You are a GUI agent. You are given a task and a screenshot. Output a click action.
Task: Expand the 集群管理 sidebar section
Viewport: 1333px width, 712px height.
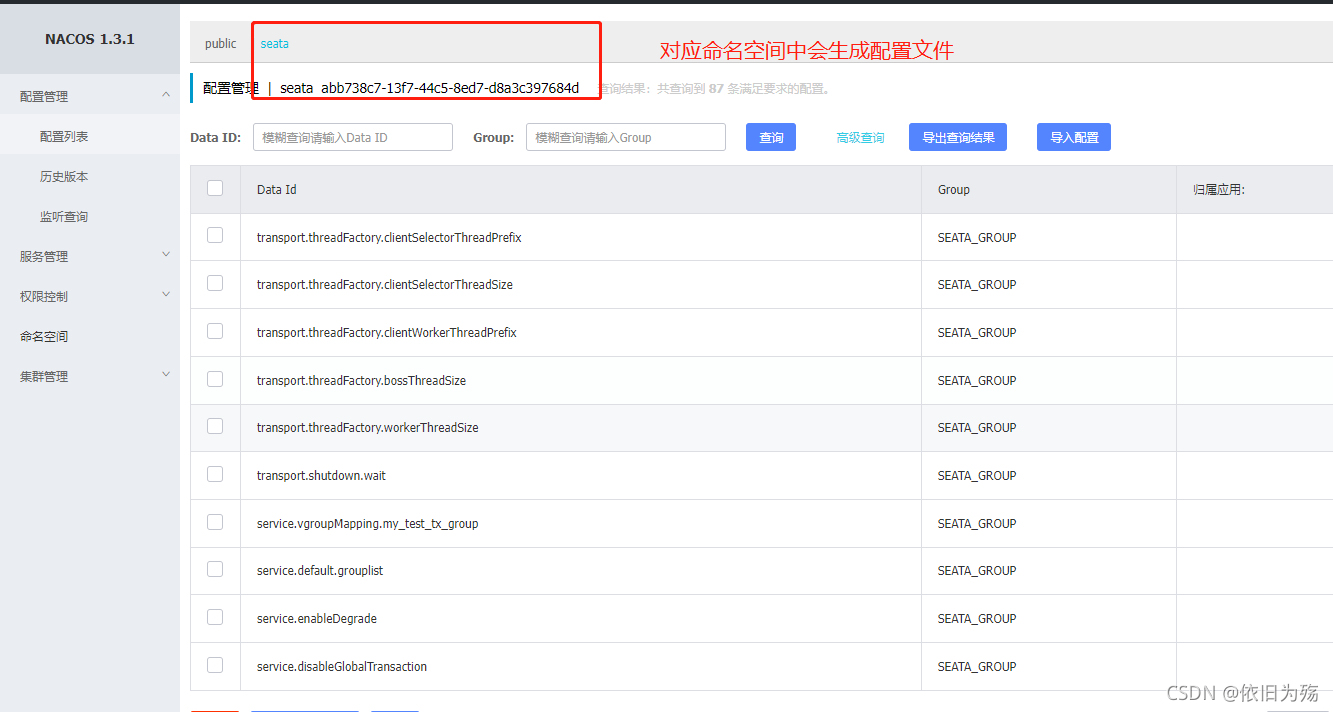[x=90, y=376]
